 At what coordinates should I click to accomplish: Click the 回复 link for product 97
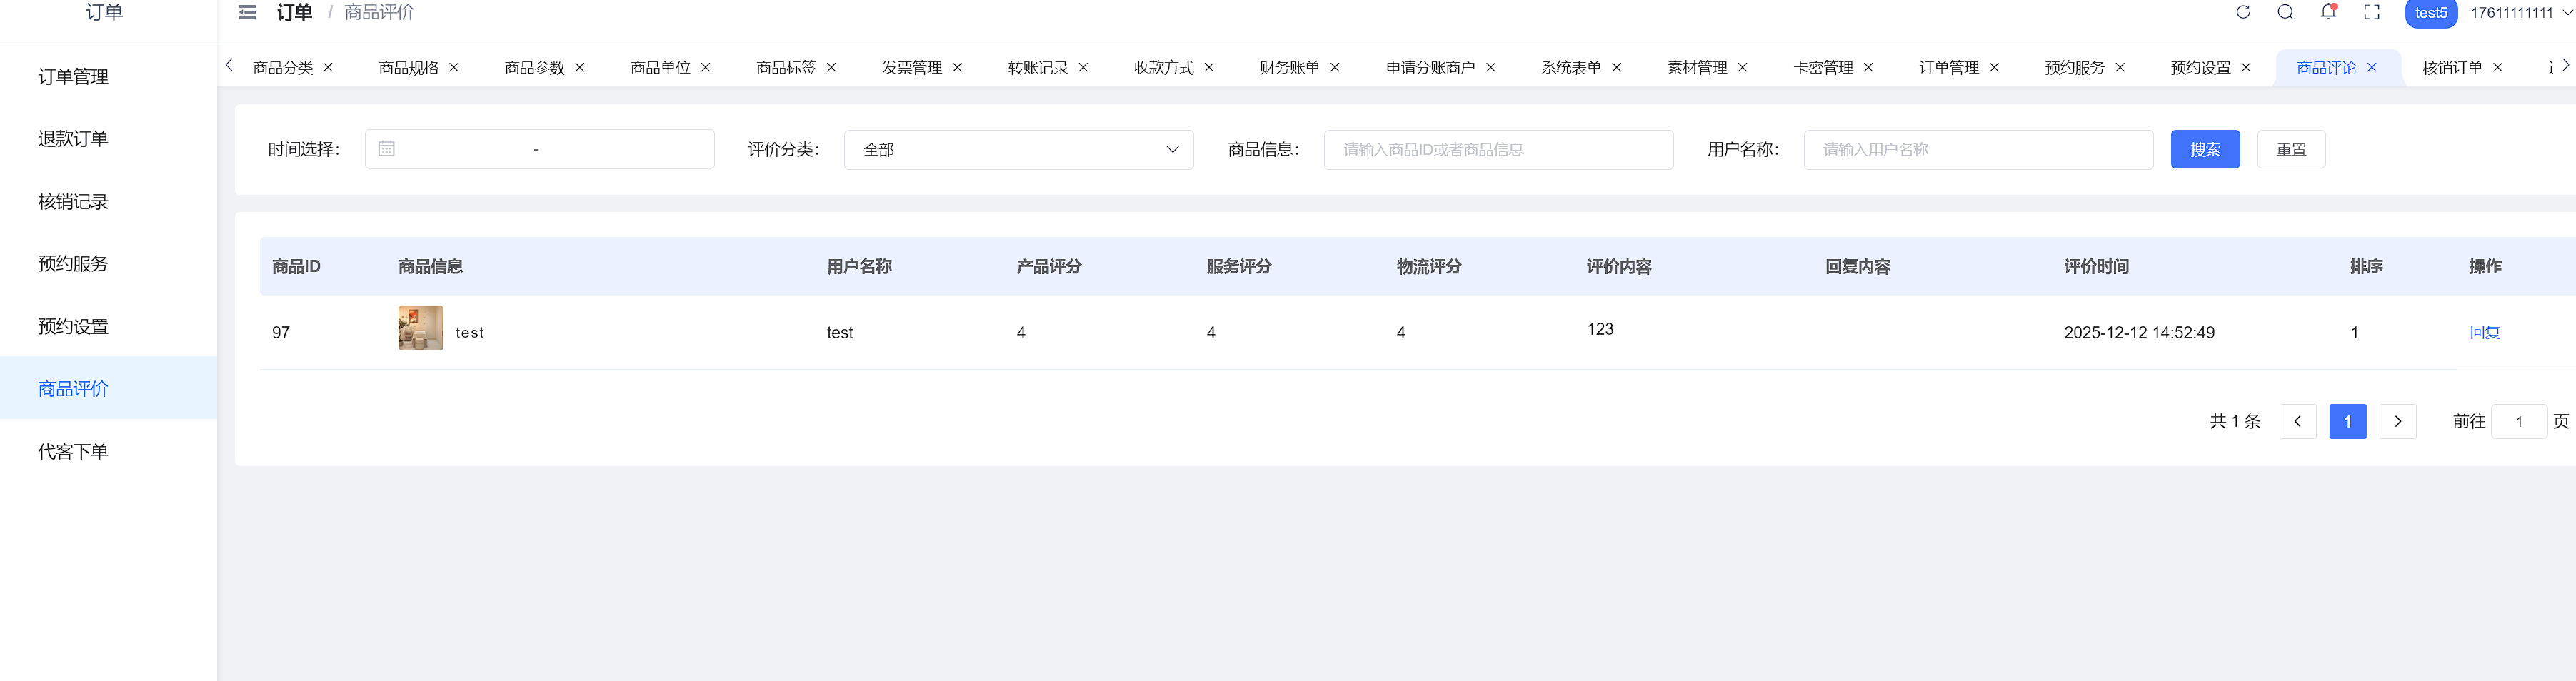click(2484, 333)
